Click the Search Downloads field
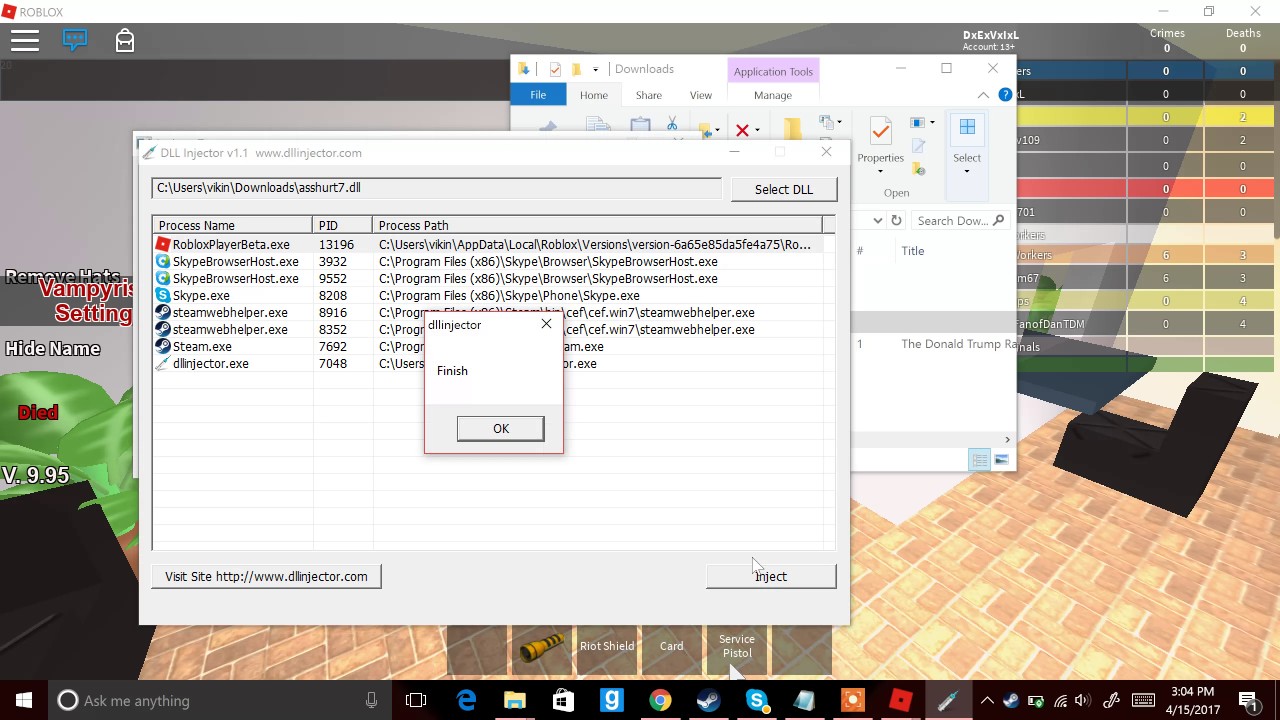 [x=958, y=221]
